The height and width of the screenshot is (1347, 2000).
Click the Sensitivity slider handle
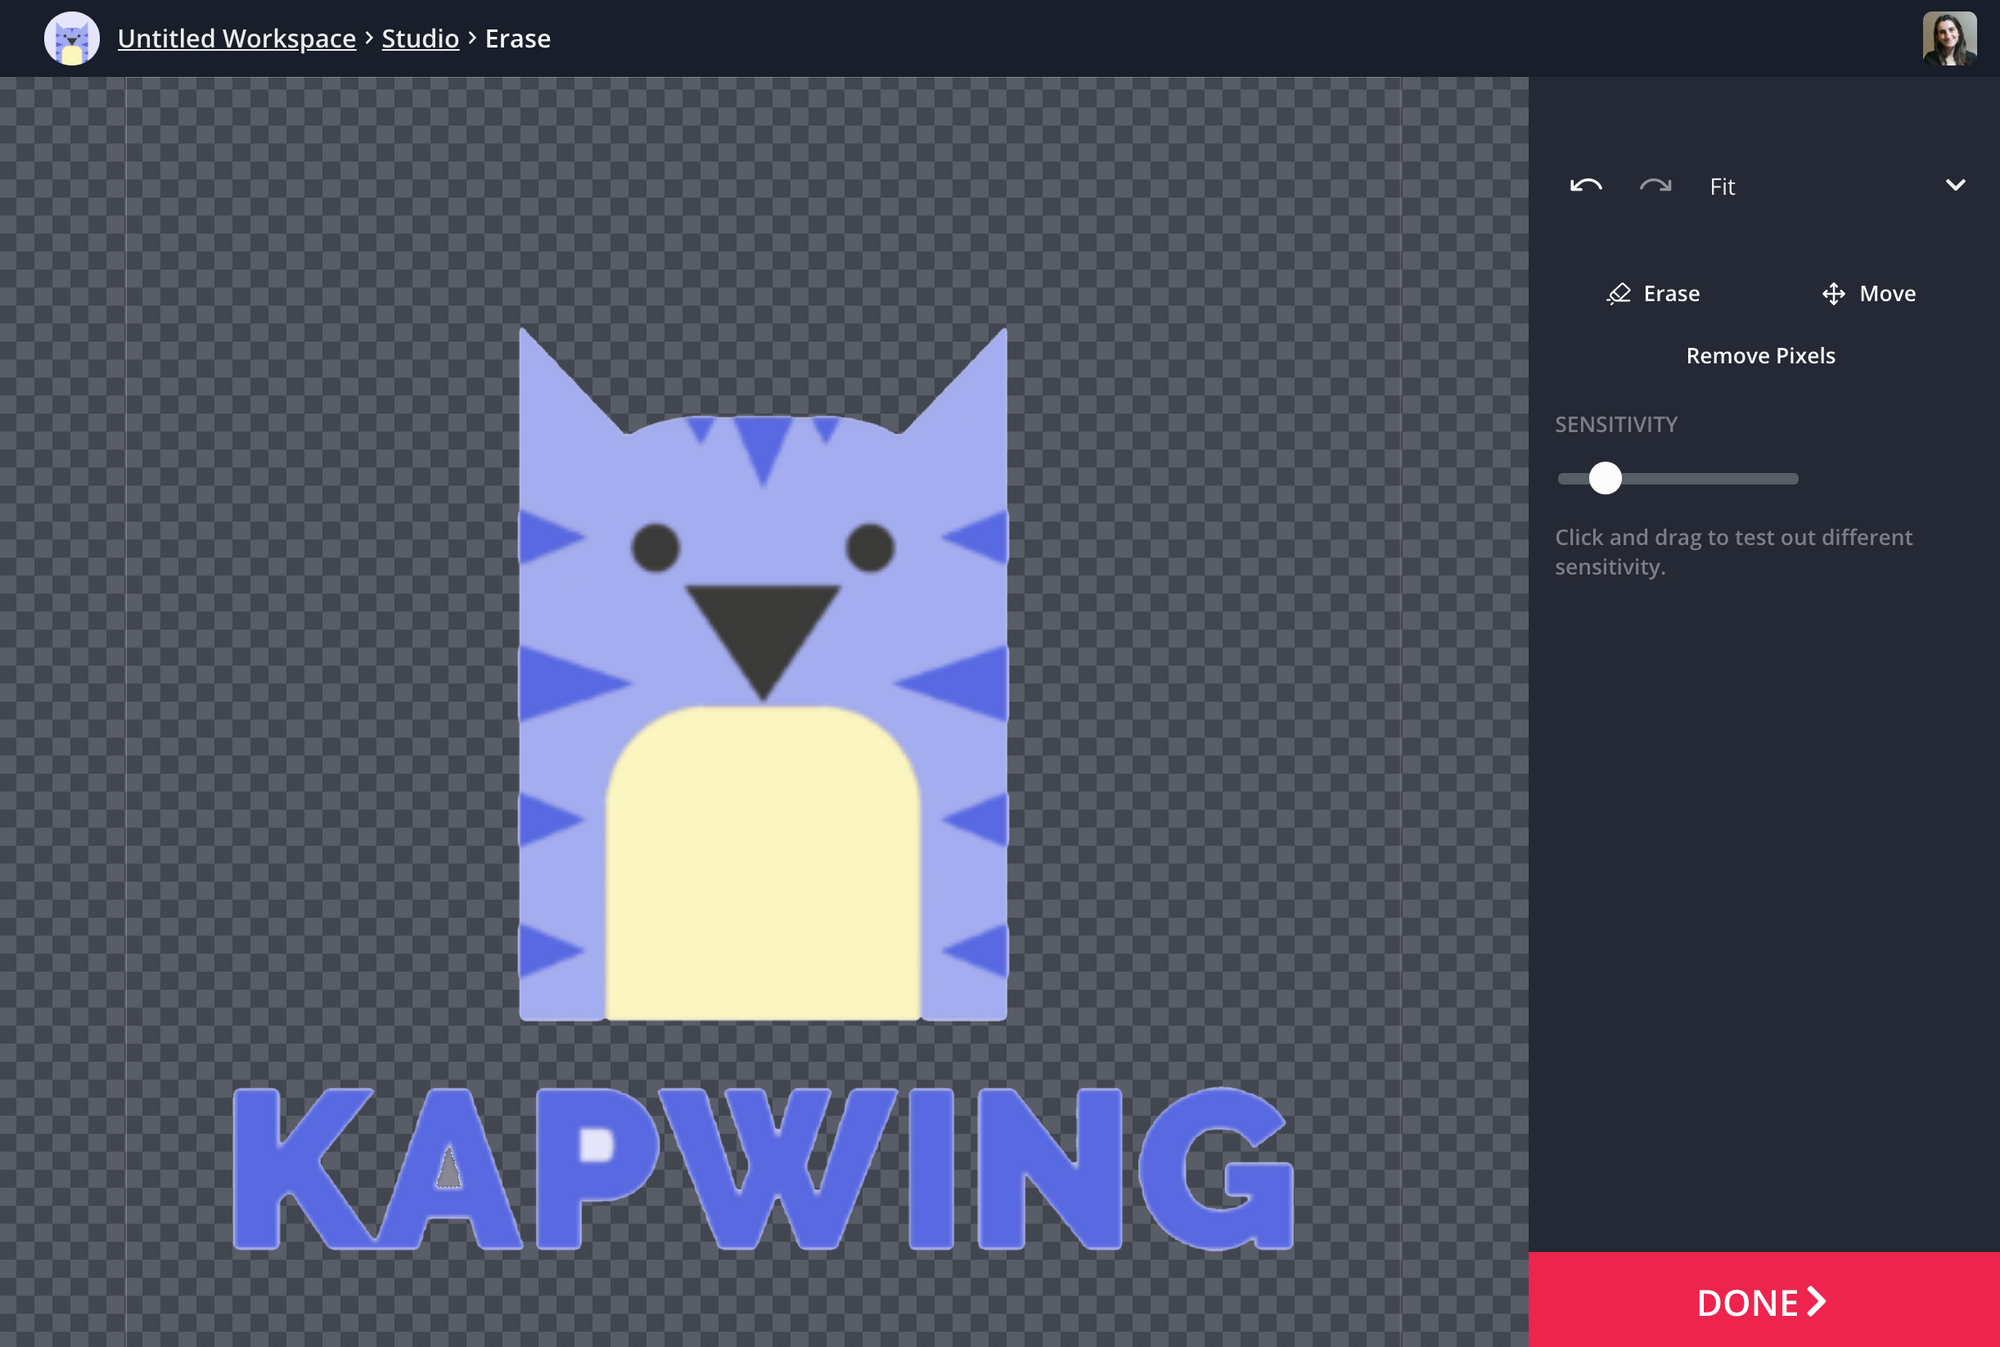coord(1605,478)
